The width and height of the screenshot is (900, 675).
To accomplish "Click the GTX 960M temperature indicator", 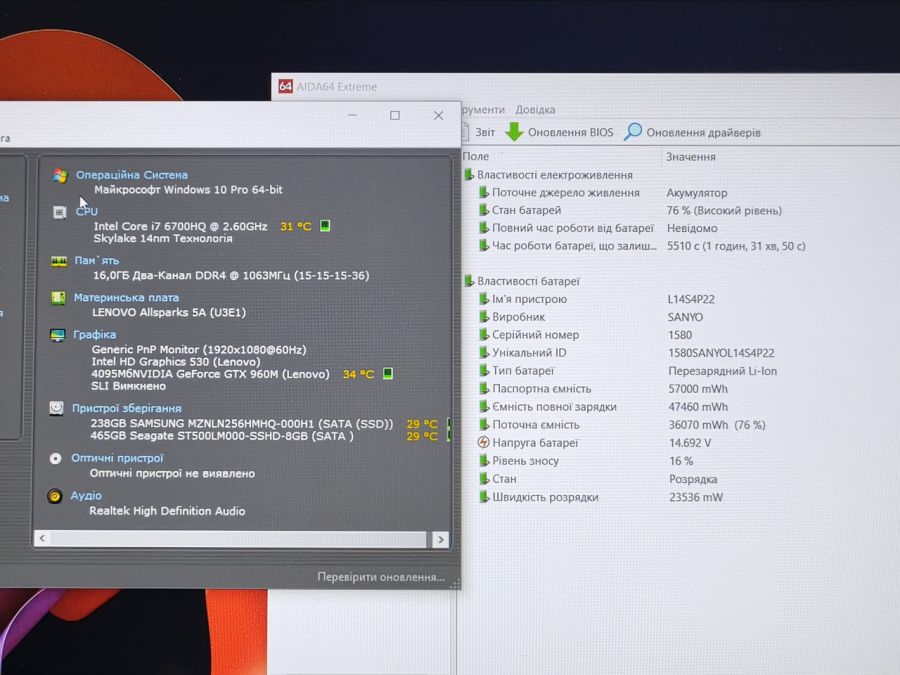I will click(x=388, y=374).
